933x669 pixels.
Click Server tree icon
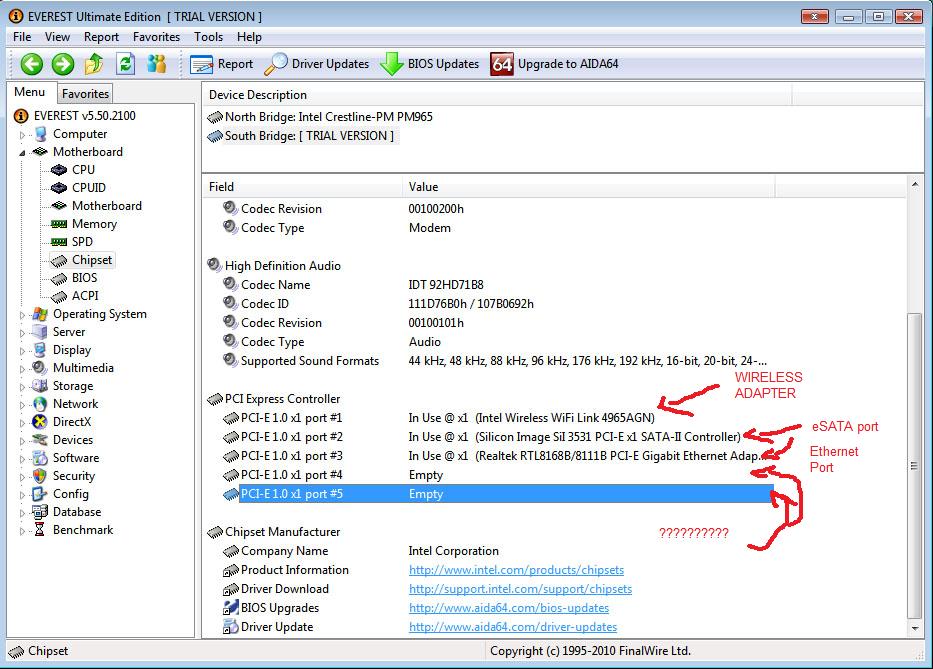tap(40, 332)
